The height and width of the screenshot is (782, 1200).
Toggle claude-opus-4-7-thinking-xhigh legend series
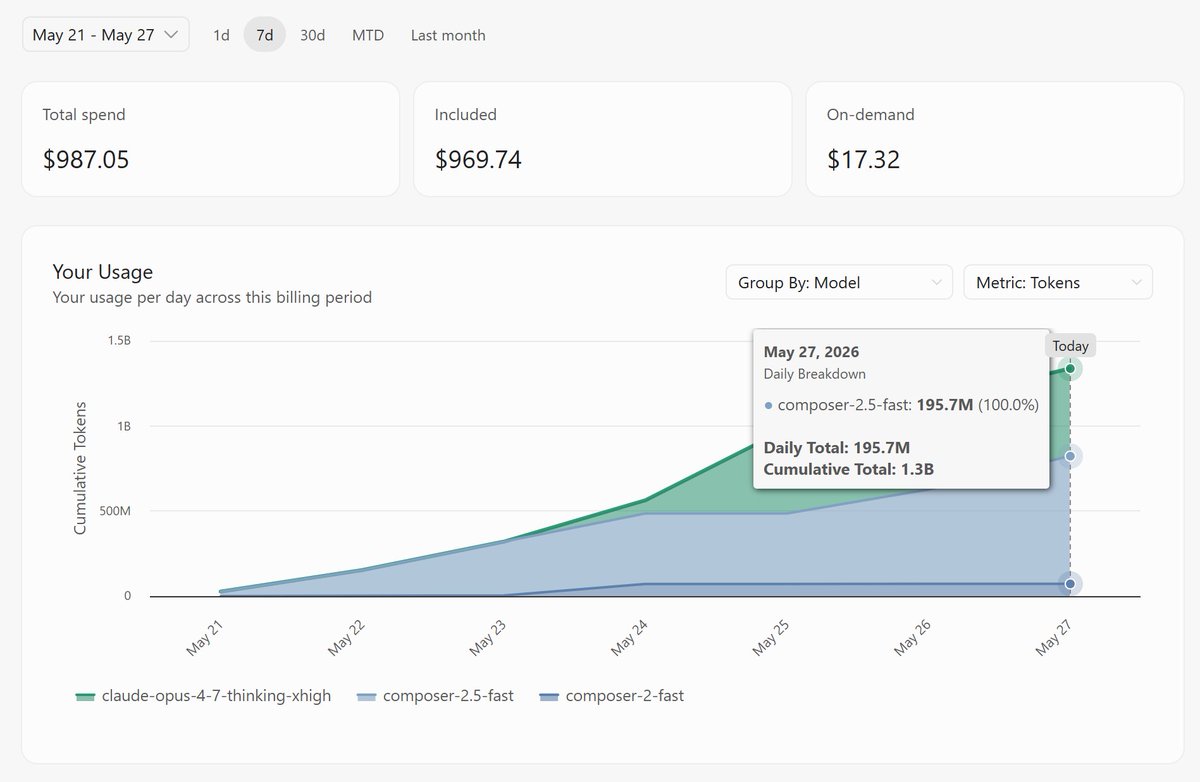pos(203,695)
